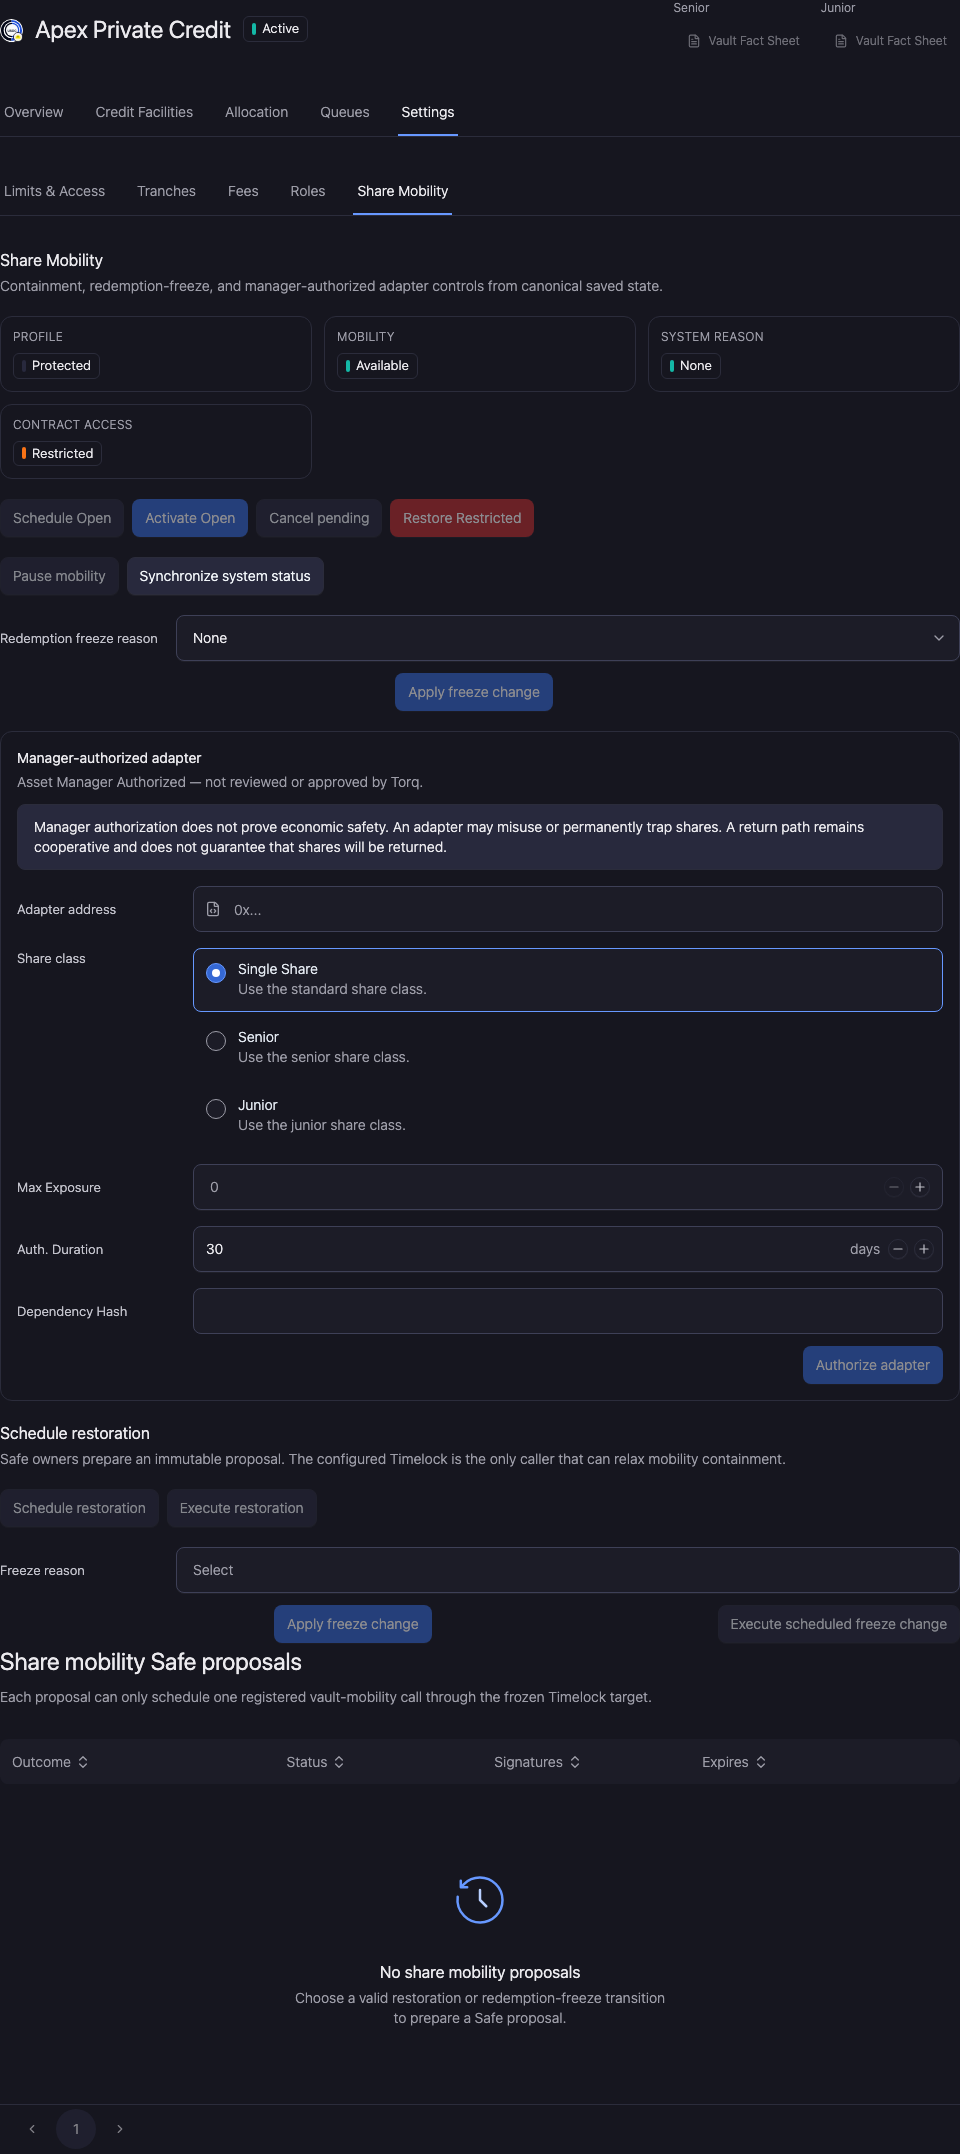Click the 'No share mobility proposals' message
Screen dimensions: 960x2154
click(x=480, y=1972)
